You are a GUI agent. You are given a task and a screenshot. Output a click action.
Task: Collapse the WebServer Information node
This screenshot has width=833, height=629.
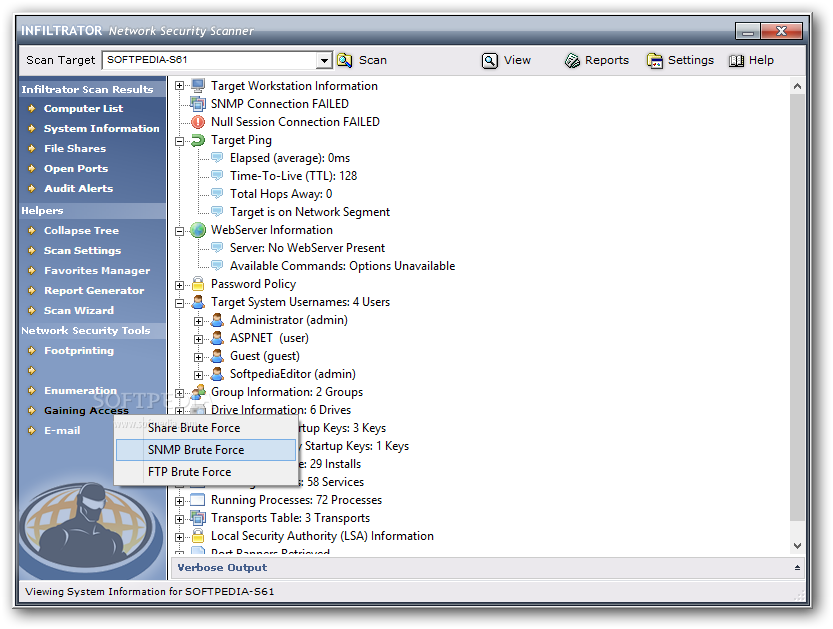(x=180, y=231)
